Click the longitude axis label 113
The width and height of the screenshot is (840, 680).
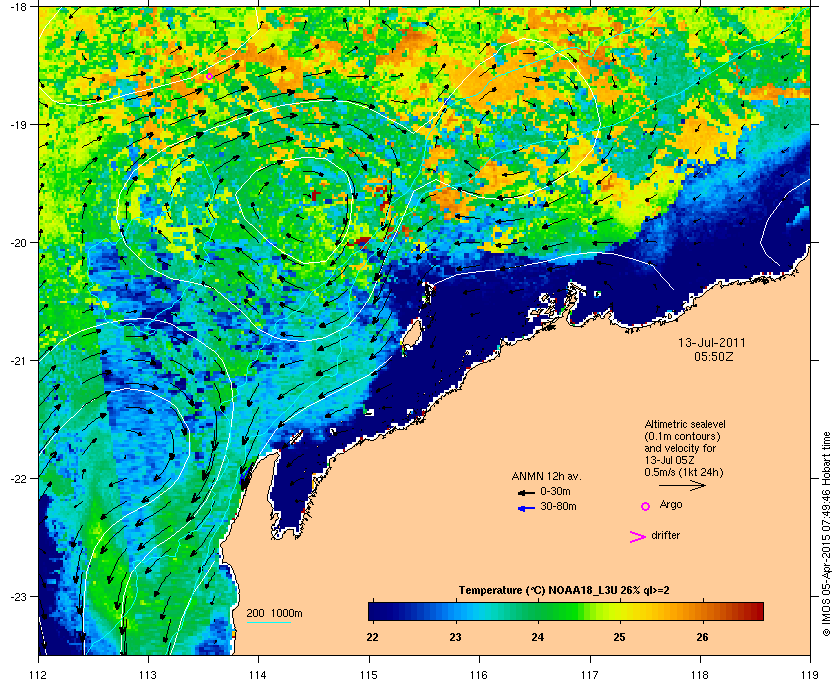[148, 675]
